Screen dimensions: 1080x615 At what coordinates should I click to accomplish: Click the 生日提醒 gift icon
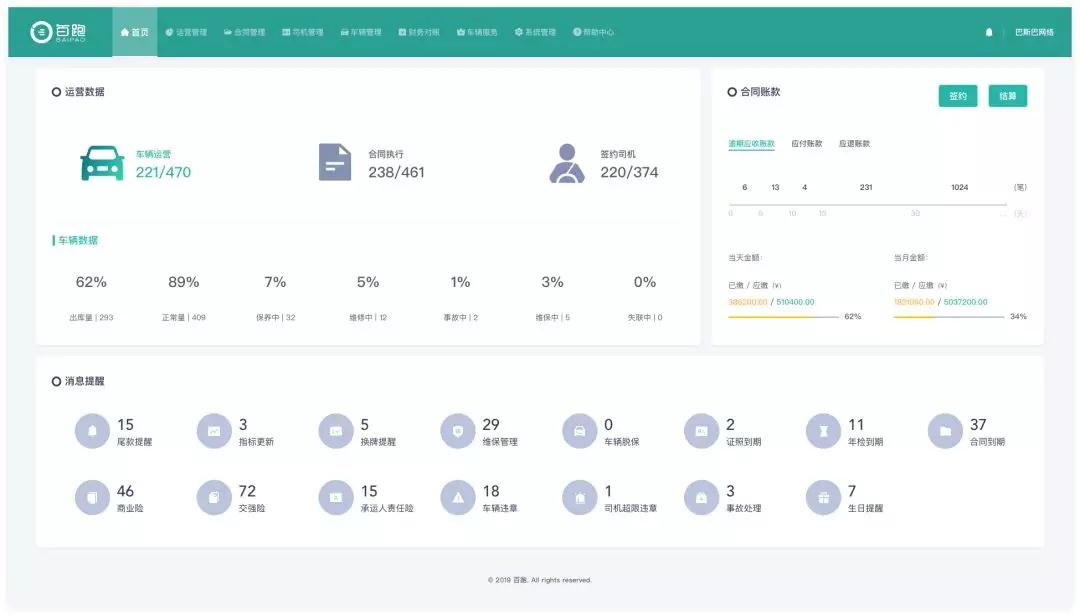pyautogui.click(x=823, y=497)
